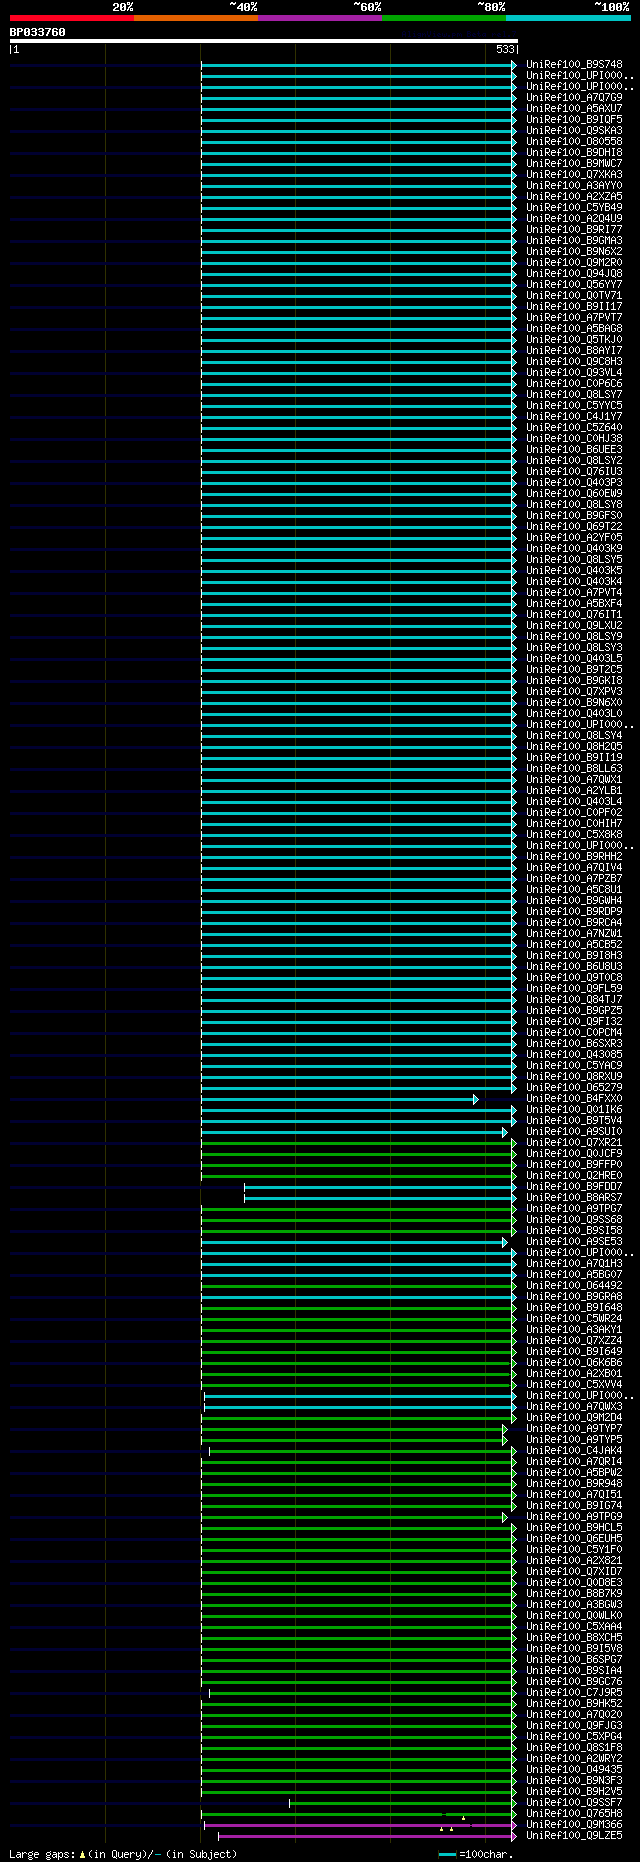640x1862 pixels.
Task: Click the cyan bar of UniRef100_B8ARS7
Action: pos(381,1199)
